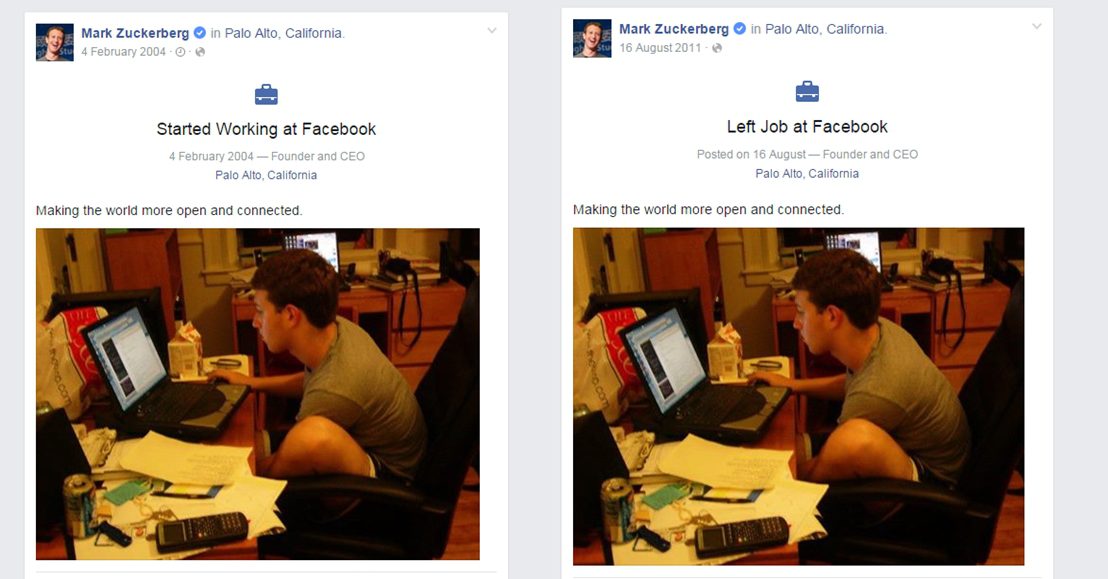Click the clock icon next to 4 February 2004
This screenshot has height=579, width=1108.
pyautogui.click(x=180, y=52)
